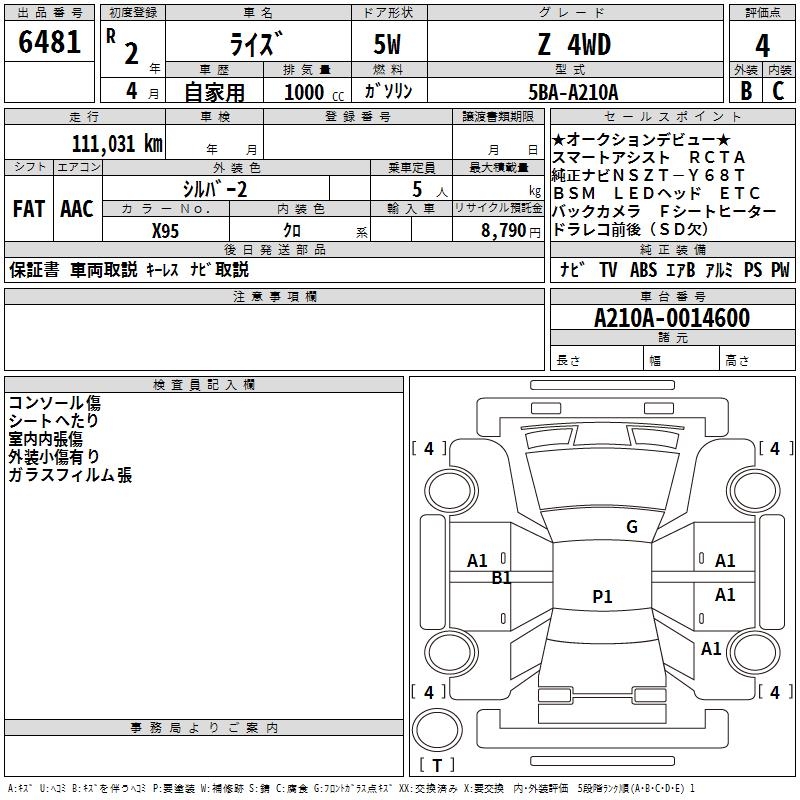
Task: Click セールスポイント header
Action: coord(672,116)
